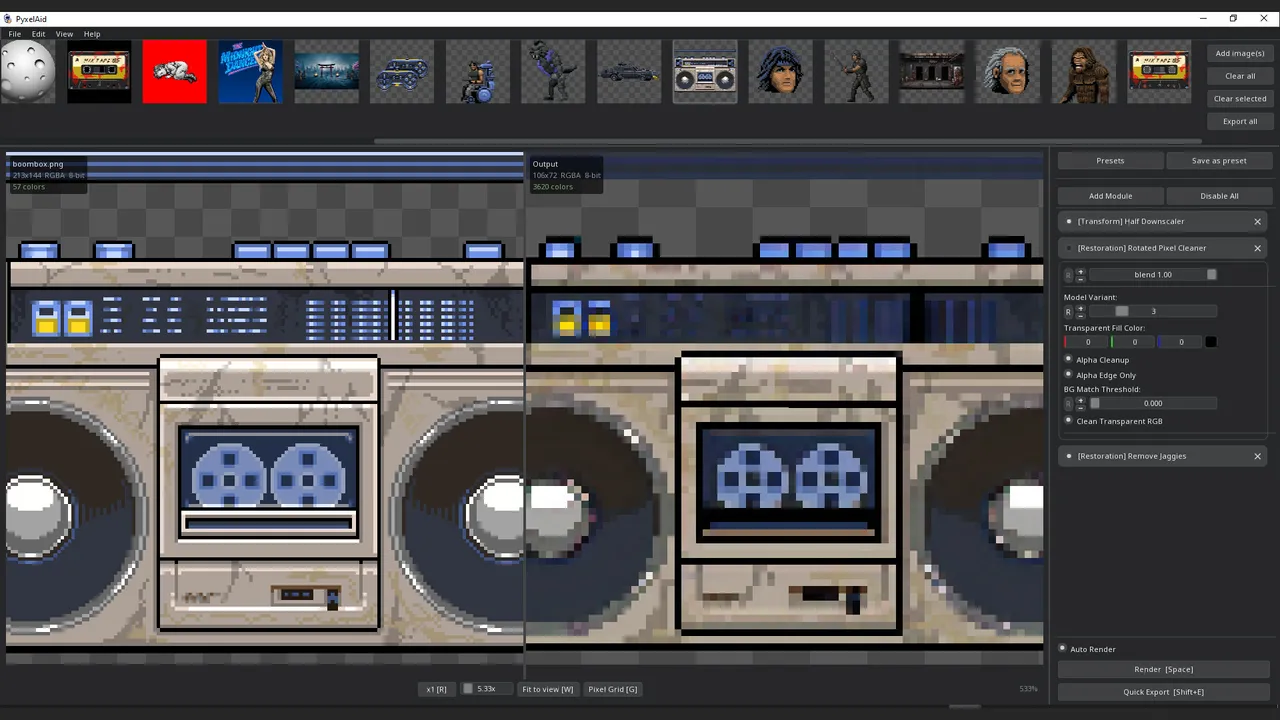Expand the Remove Jaggies module header
The width and height of the screenshot is (1280, 720).
pos(1162,456)
